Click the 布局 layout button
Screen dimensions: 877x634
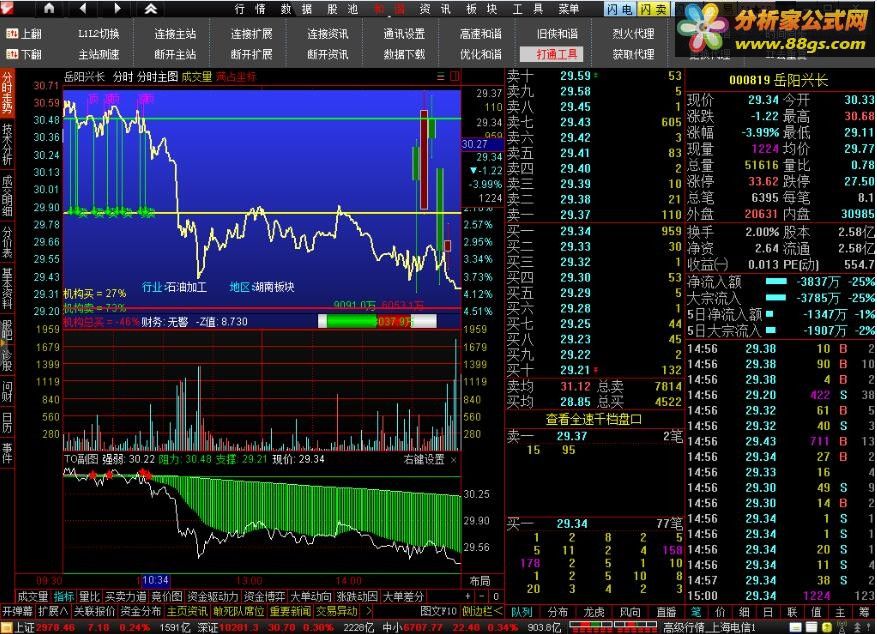tap(479, 580)
